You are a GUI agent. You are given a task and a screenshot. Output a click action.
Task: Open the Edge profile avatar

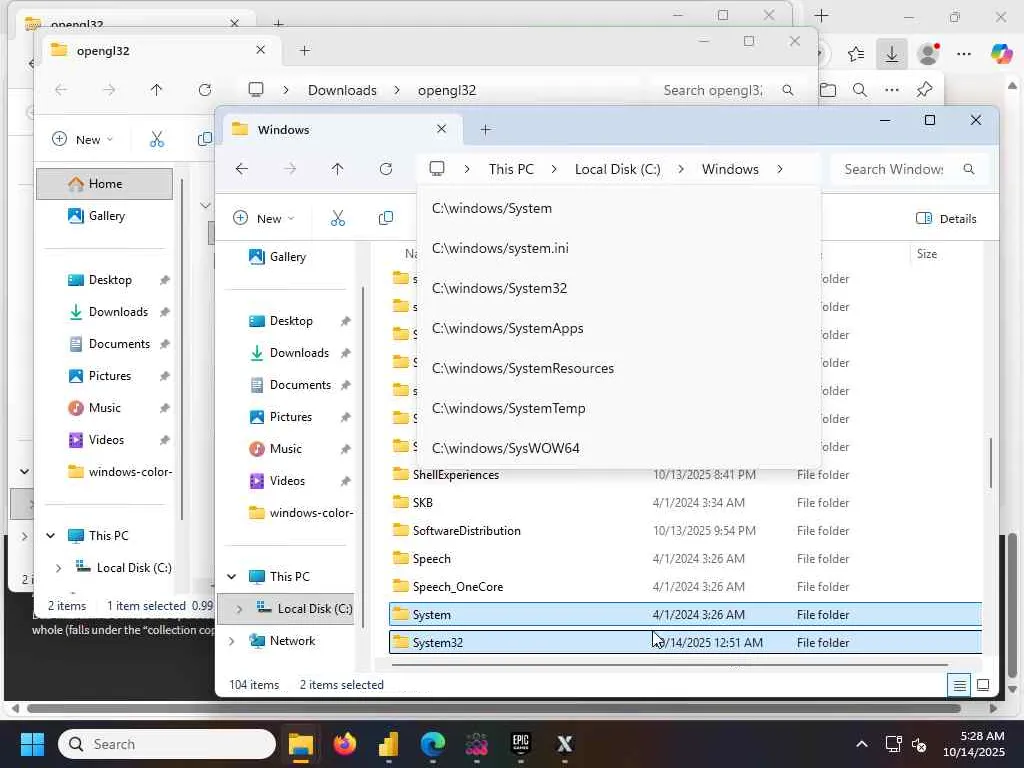928,54
